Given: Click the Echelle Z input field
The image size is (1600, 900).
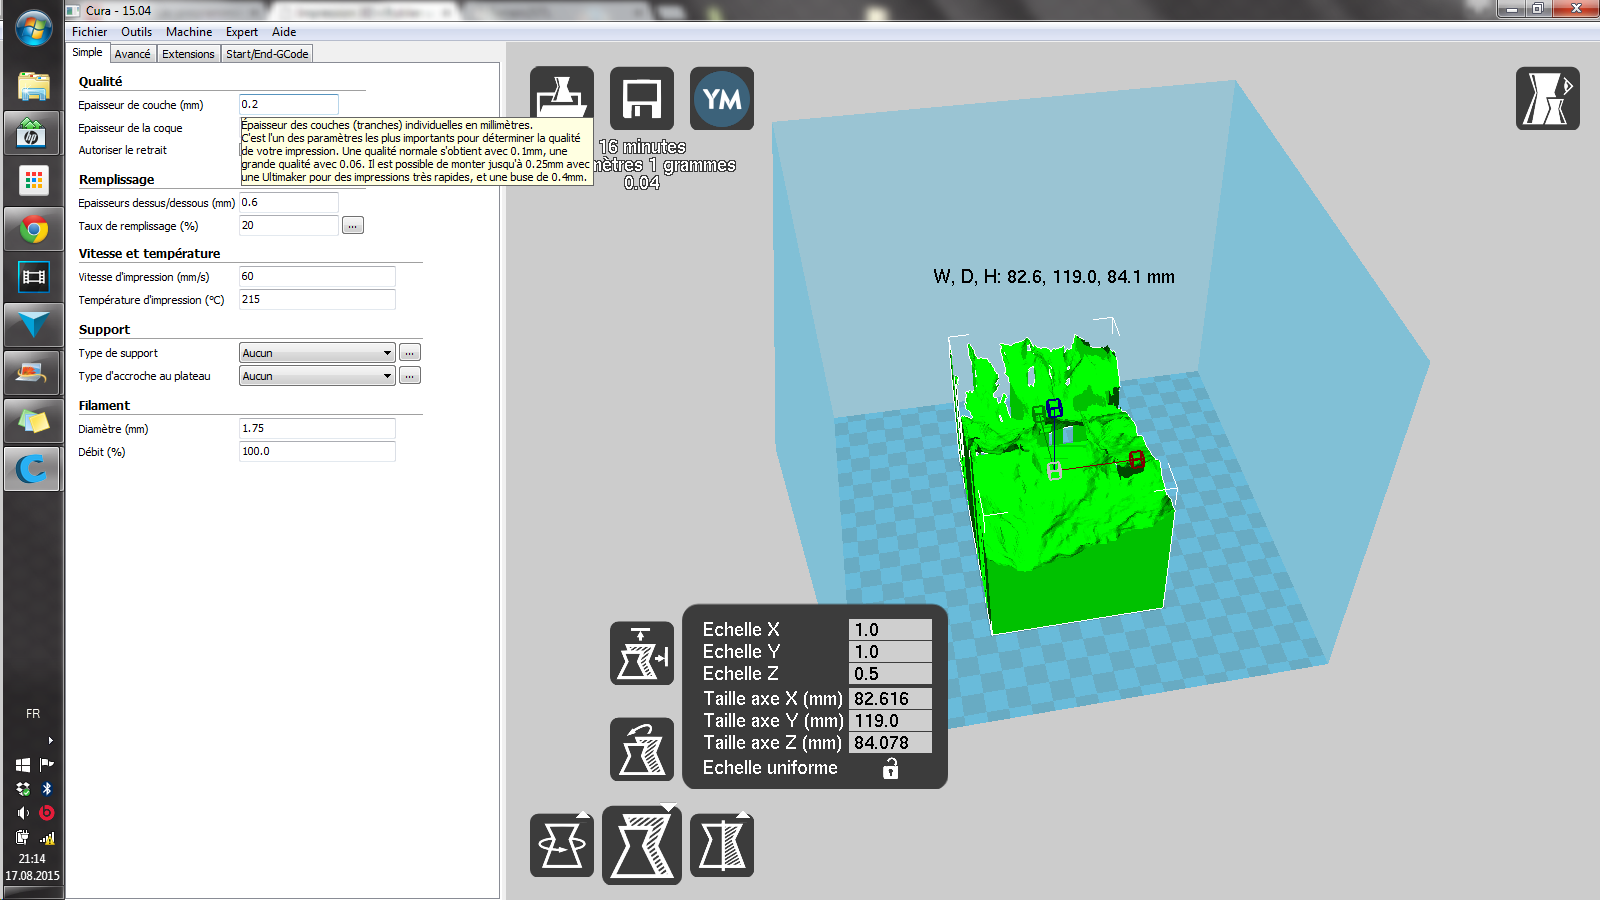Looking at the screenshot, I should click(889, 674).
